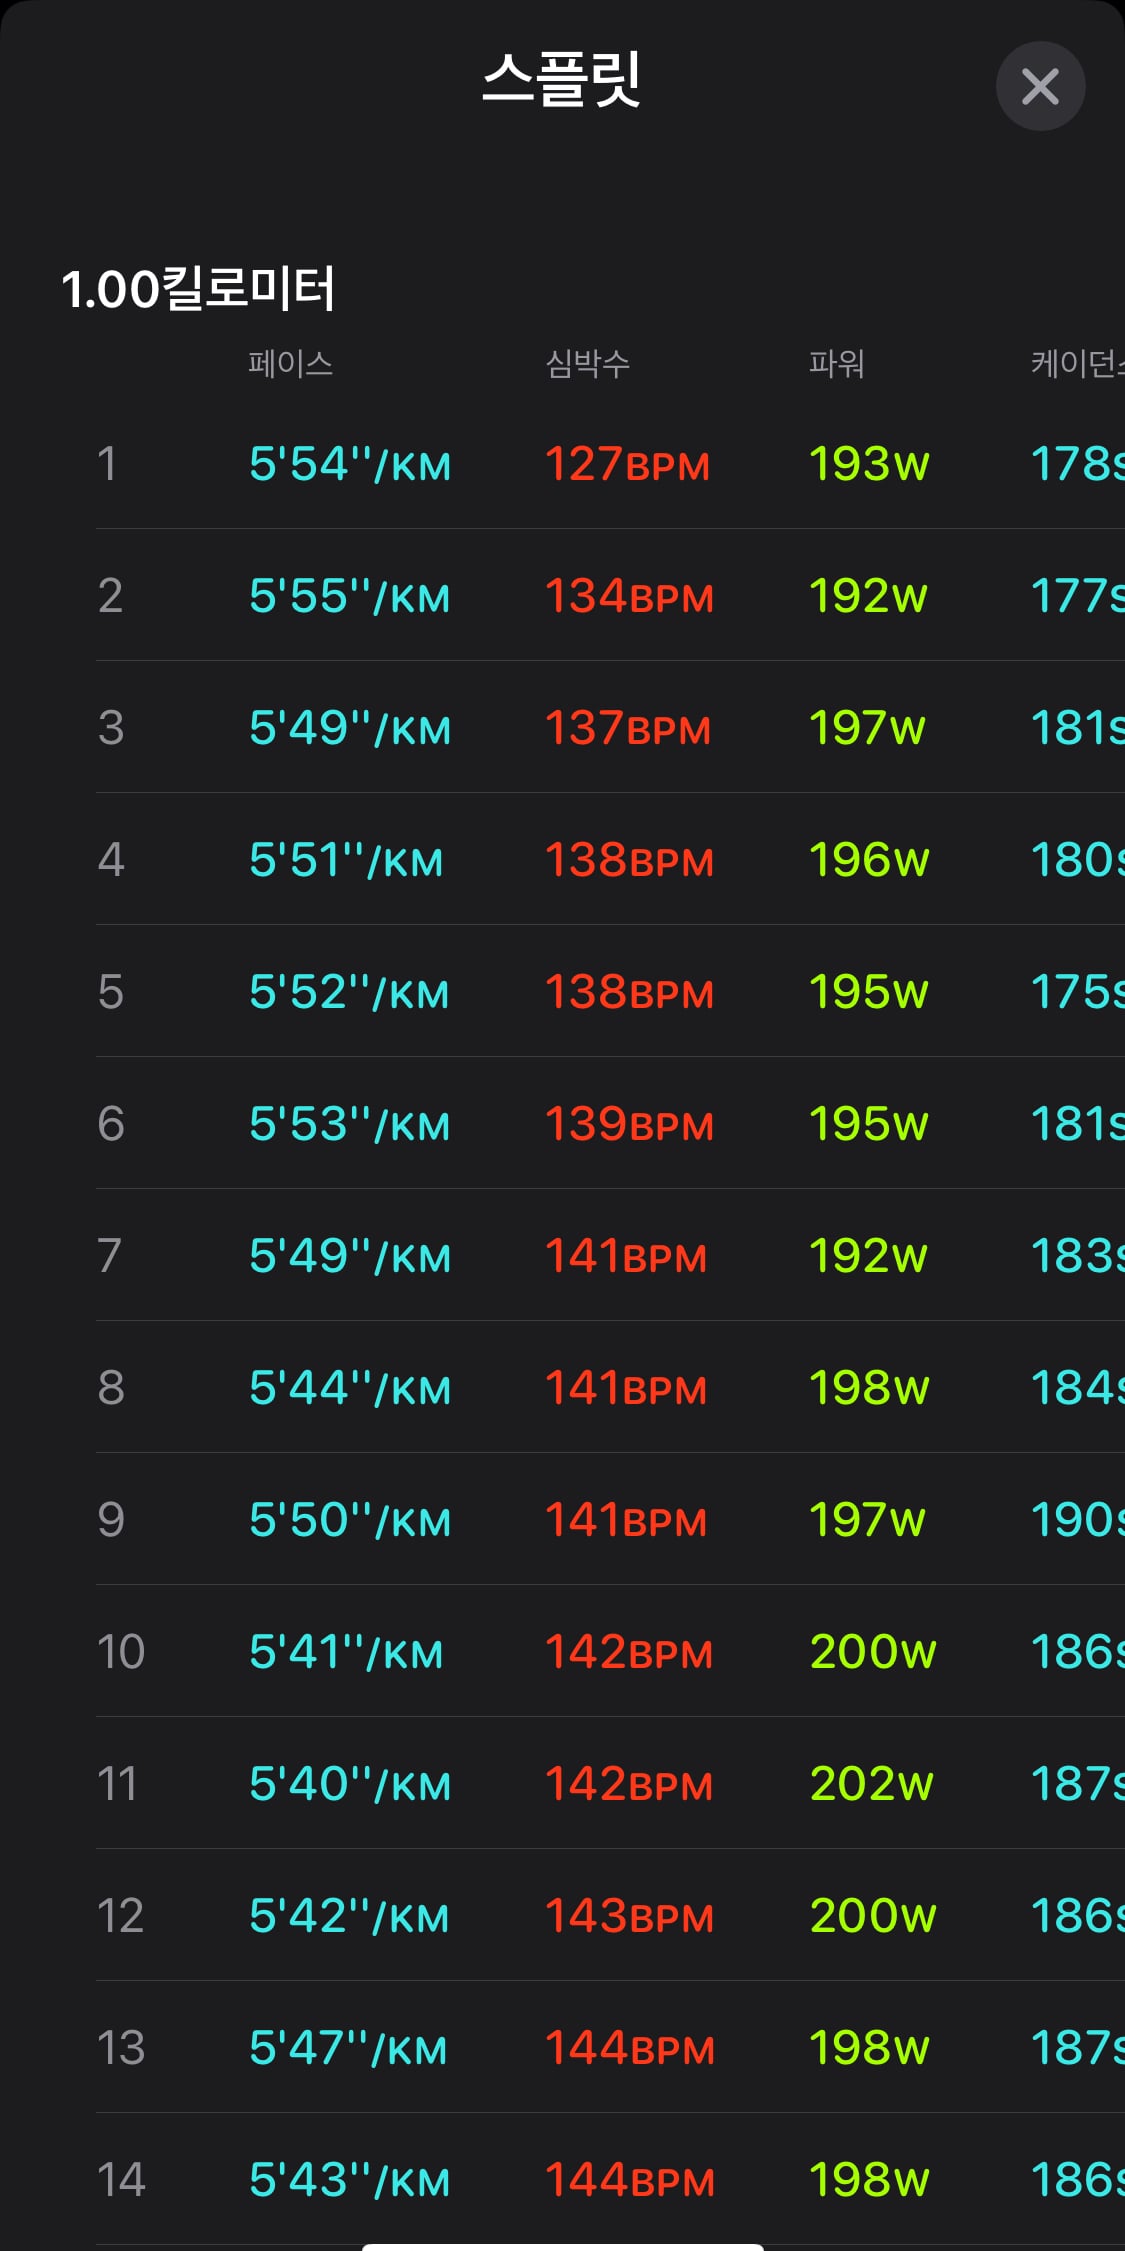Select split 1 pace 5'54''/KM
Viewport: 1125px width, 2251px height.
[x=350, y=464]
